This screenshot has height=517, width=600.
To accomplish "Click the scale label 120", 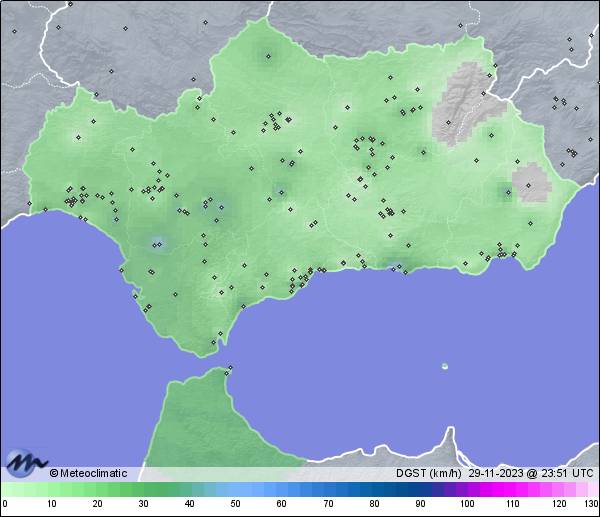I will tap(559, 503).
